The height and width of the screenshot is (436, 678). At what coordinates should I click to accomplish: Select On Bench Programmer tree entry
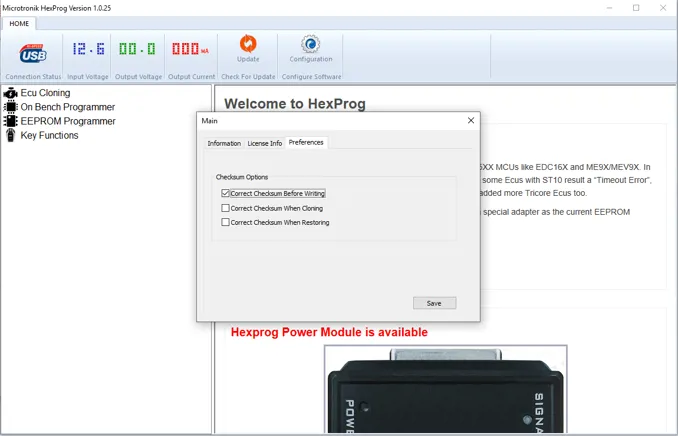click(x=67, y=107)
